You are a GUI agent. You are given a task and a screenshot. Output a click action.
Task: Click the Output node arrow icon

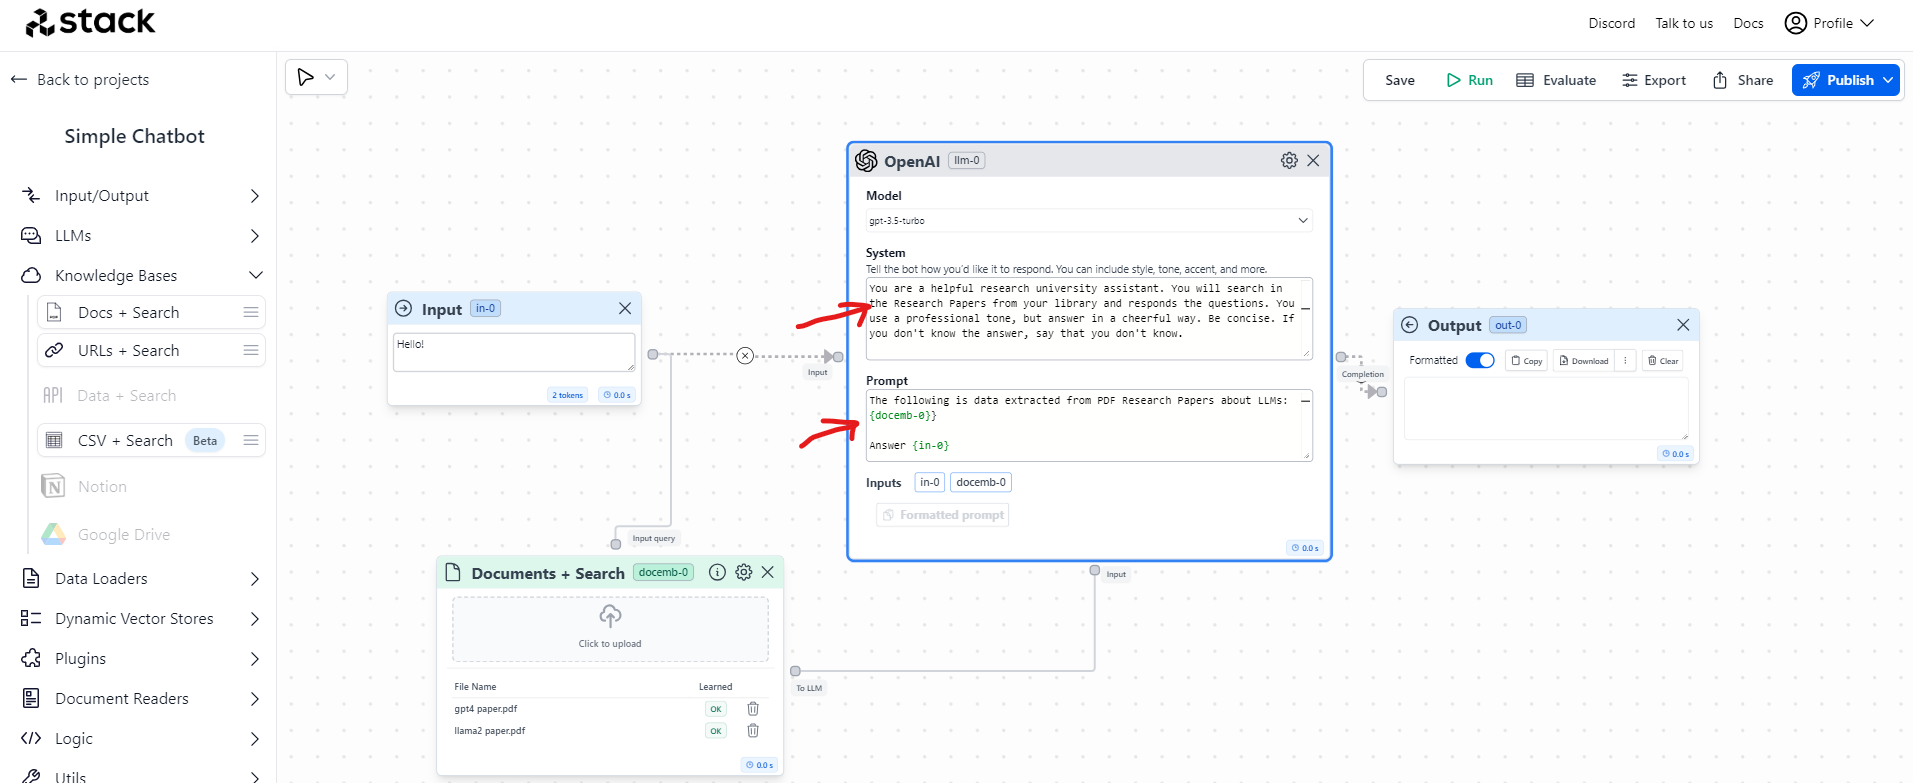pyautogui.click(x=1410, y=325)
